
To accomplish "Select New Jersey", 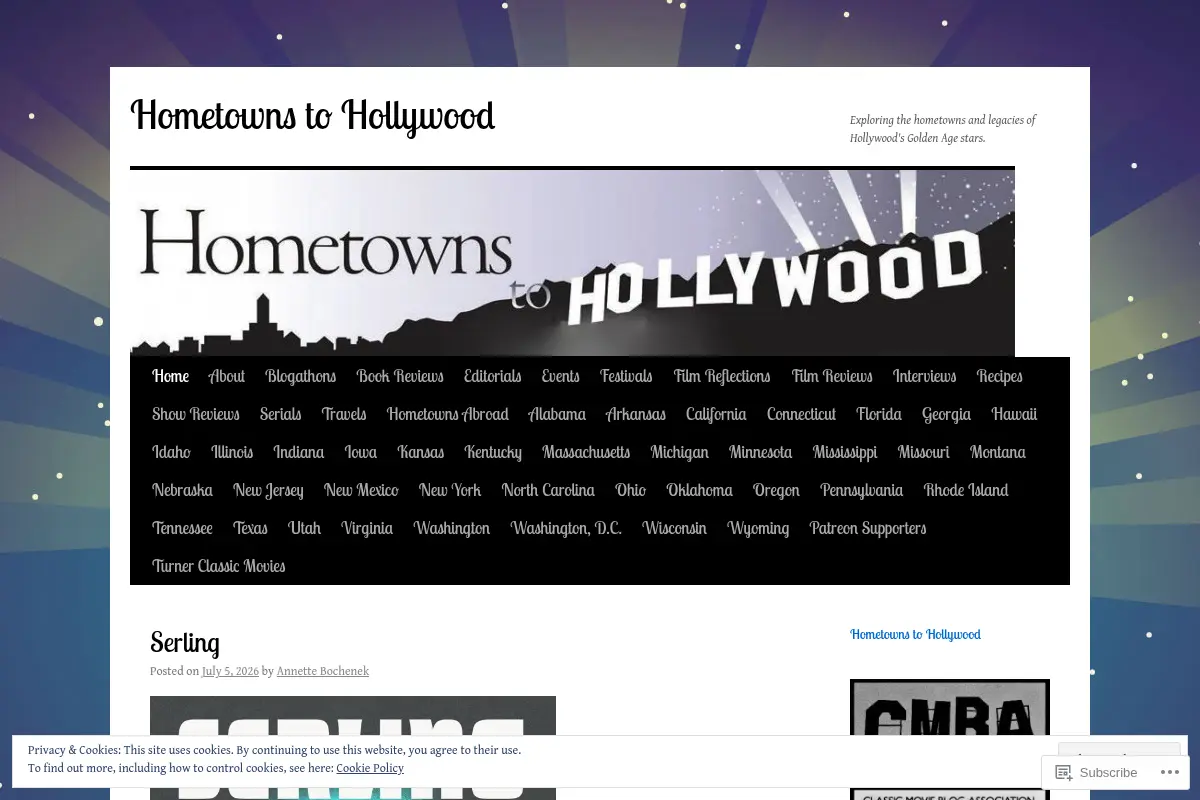I will pos(268,490).
